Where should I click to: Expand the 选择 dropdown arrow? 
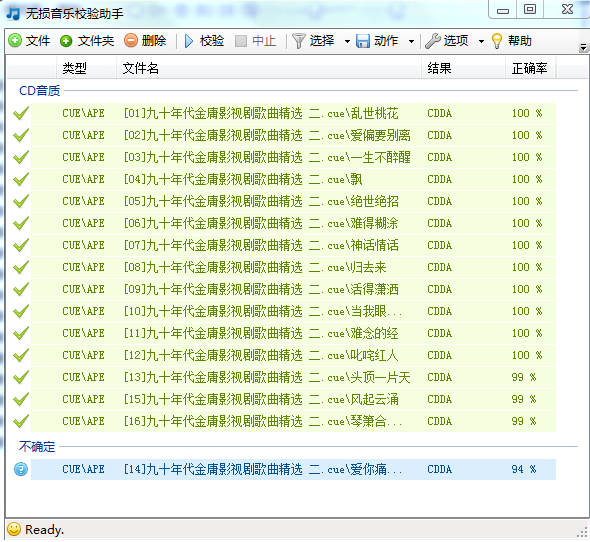coord(347,41)
